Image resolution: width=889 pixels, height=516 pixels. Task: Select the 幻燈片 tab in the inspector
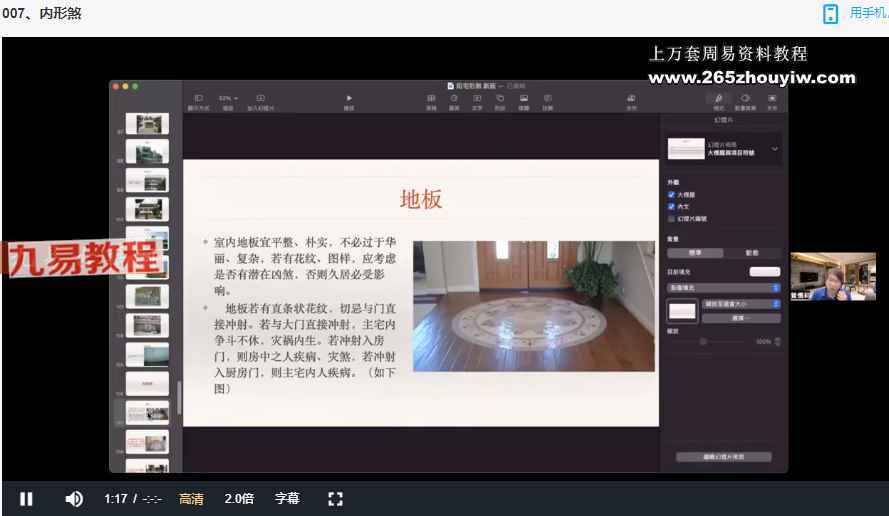723,120
